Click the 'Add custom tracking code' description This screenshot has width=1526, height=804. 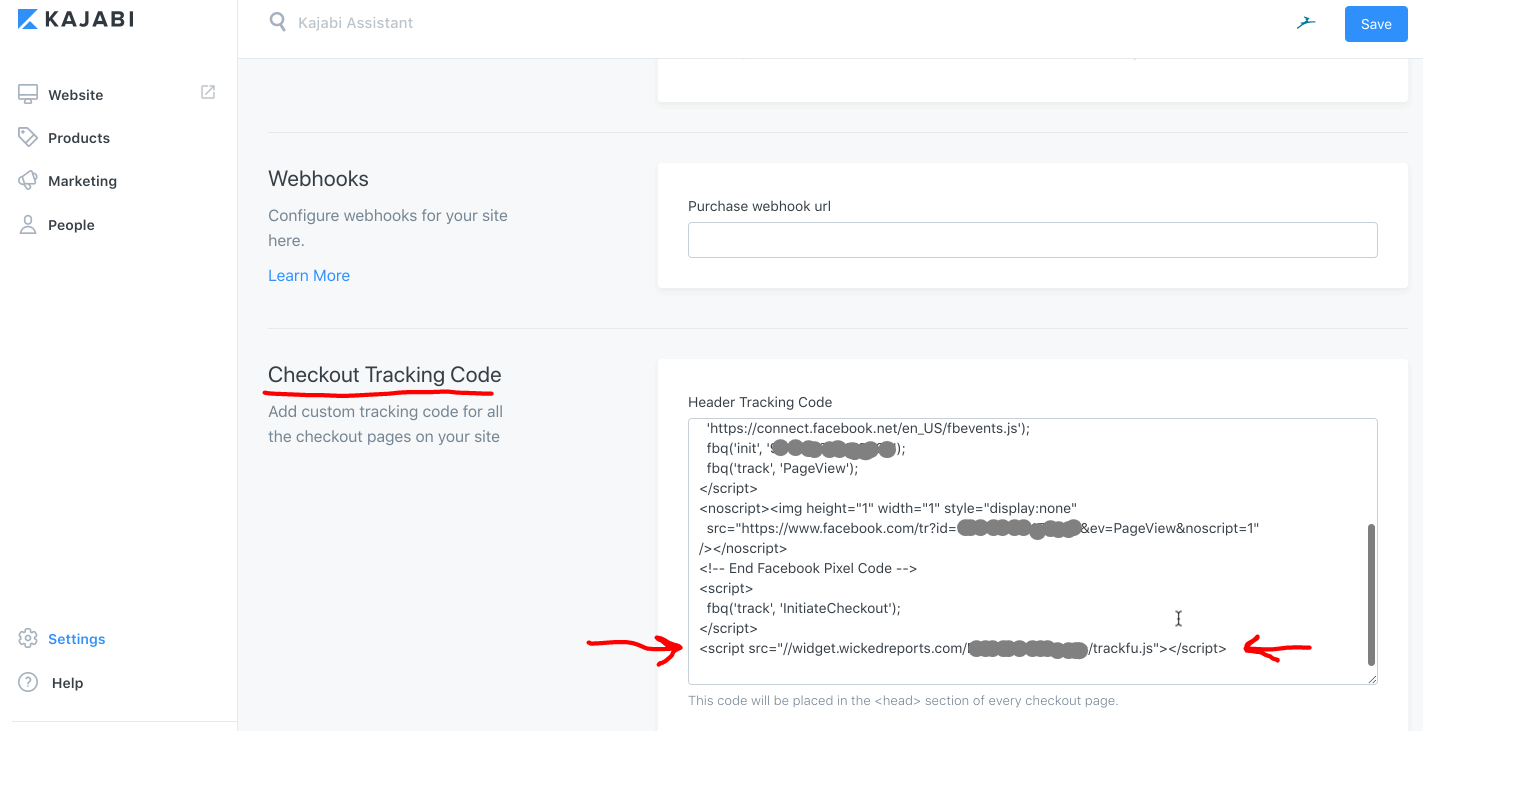pos(385,424)
